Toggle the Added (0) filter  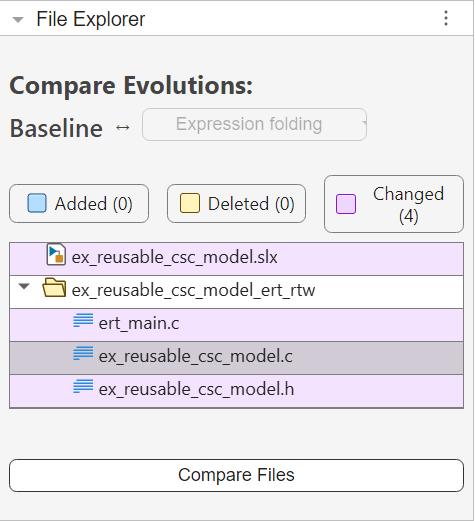point(79,204)
